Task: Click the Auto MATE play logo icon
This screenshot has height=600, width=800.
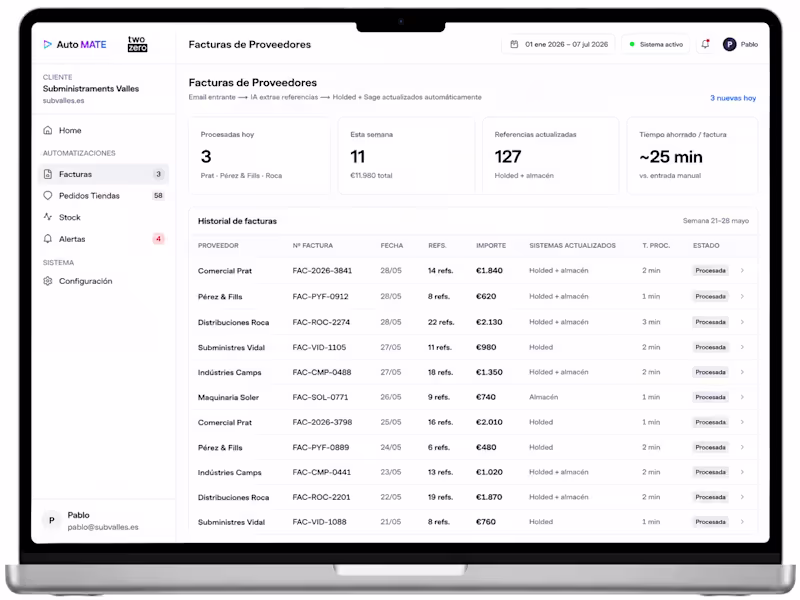Action: click(47, 44)
